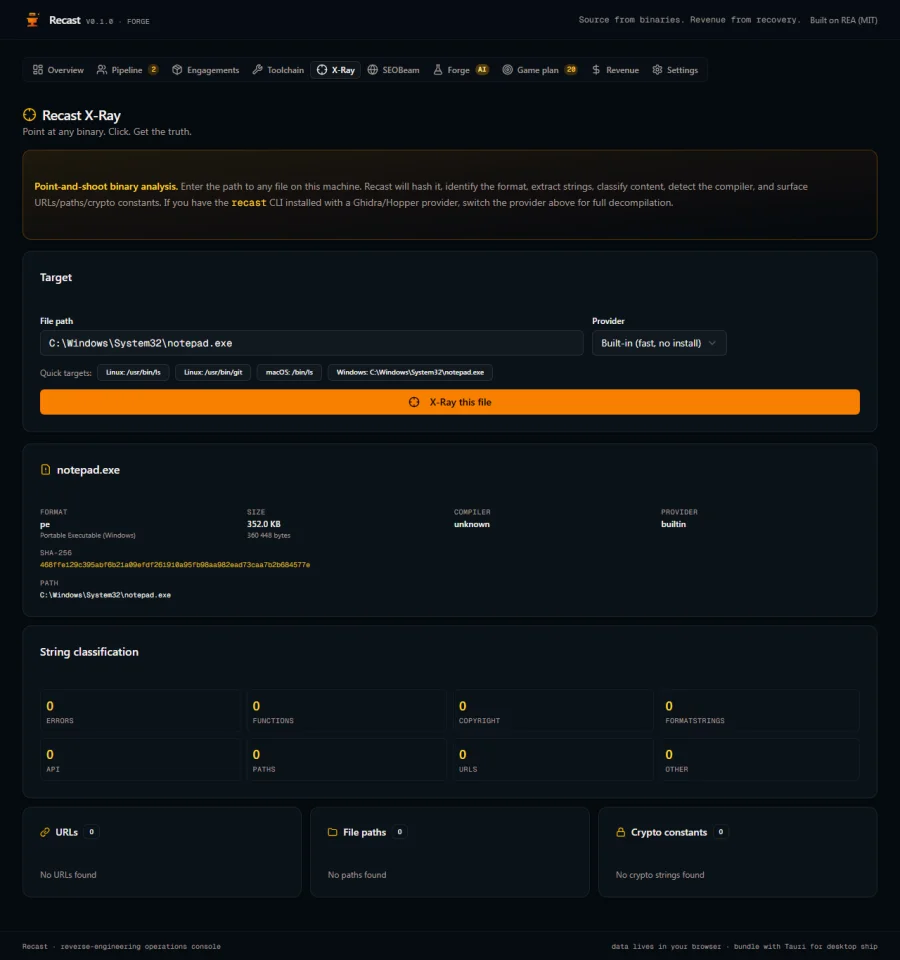Click the 'Built on REA (MIT)' text
900x960 pixels.
(x=844, y=20)
